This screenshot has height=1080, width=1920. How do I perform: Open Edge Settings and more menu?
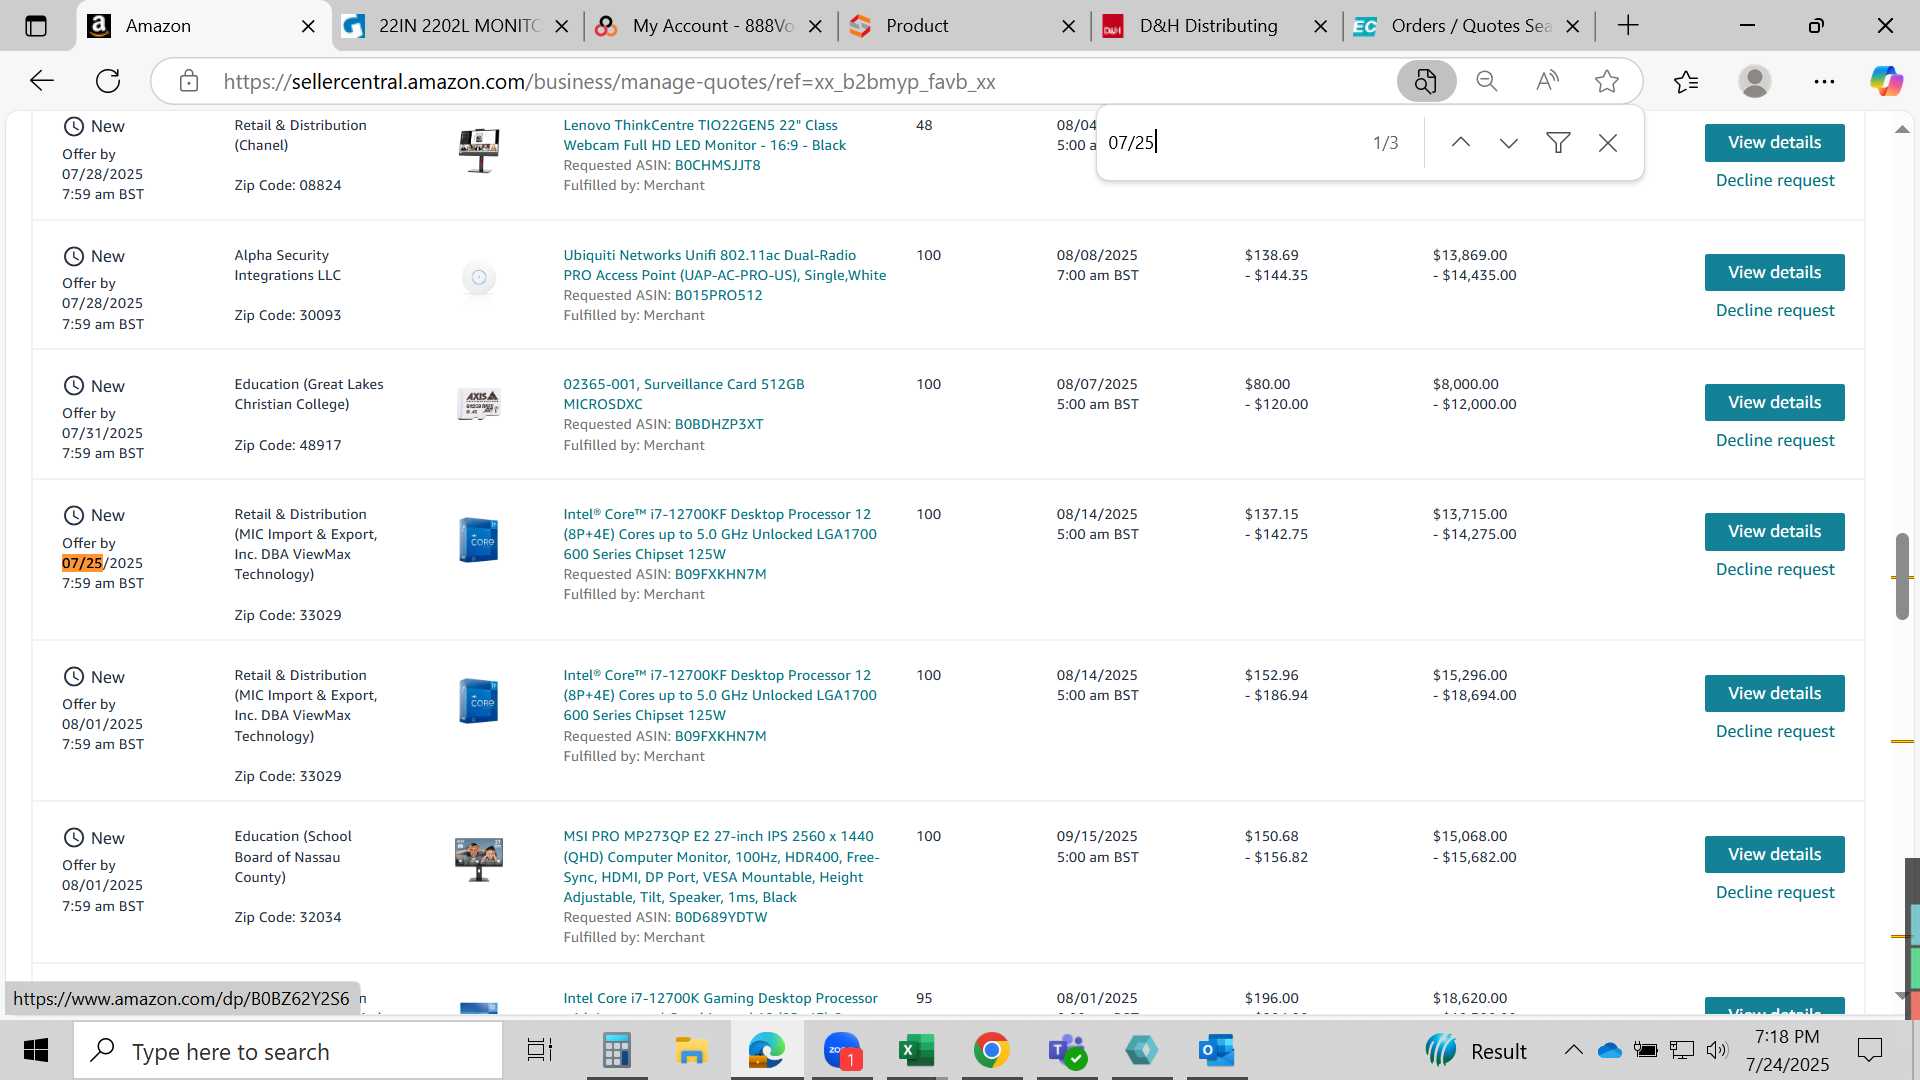pos(1824,81)
